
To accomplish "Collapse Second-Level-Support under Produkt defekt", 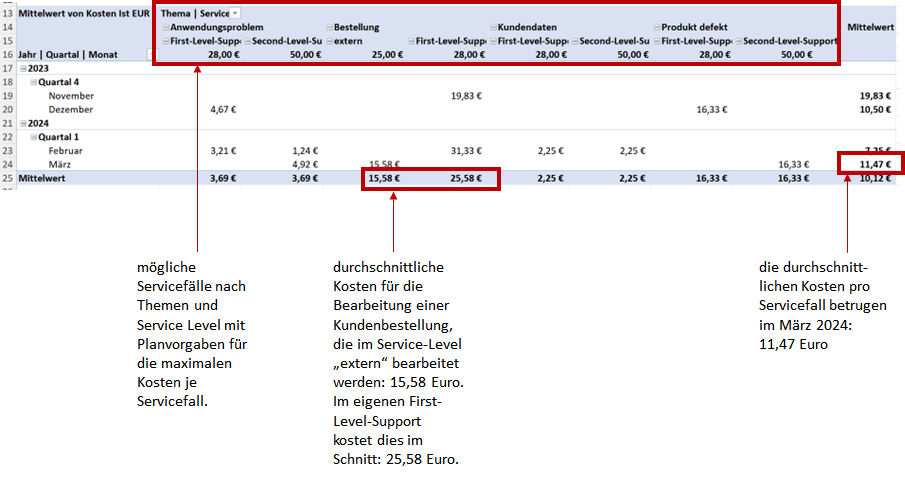I will 739,41.
